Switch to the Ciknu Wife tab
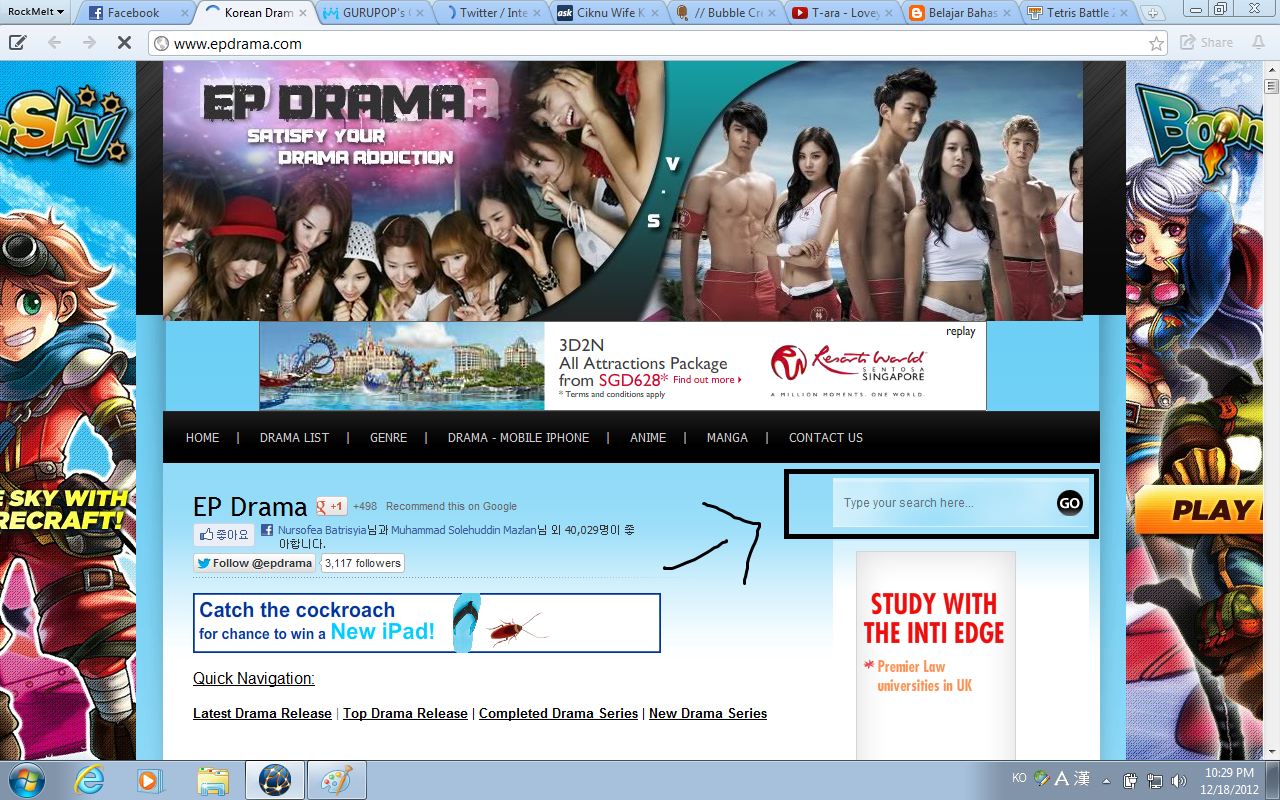This screenshot has width=1280, height=800. [610, 13]
